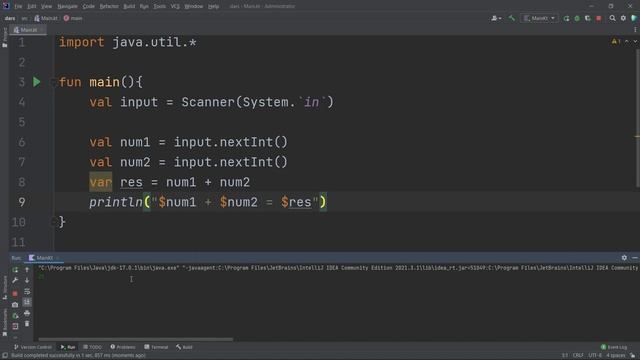Open Search Everywhere magnifier icon
The width and height of the screenshot is (640, 360).
tap(612, 18)
